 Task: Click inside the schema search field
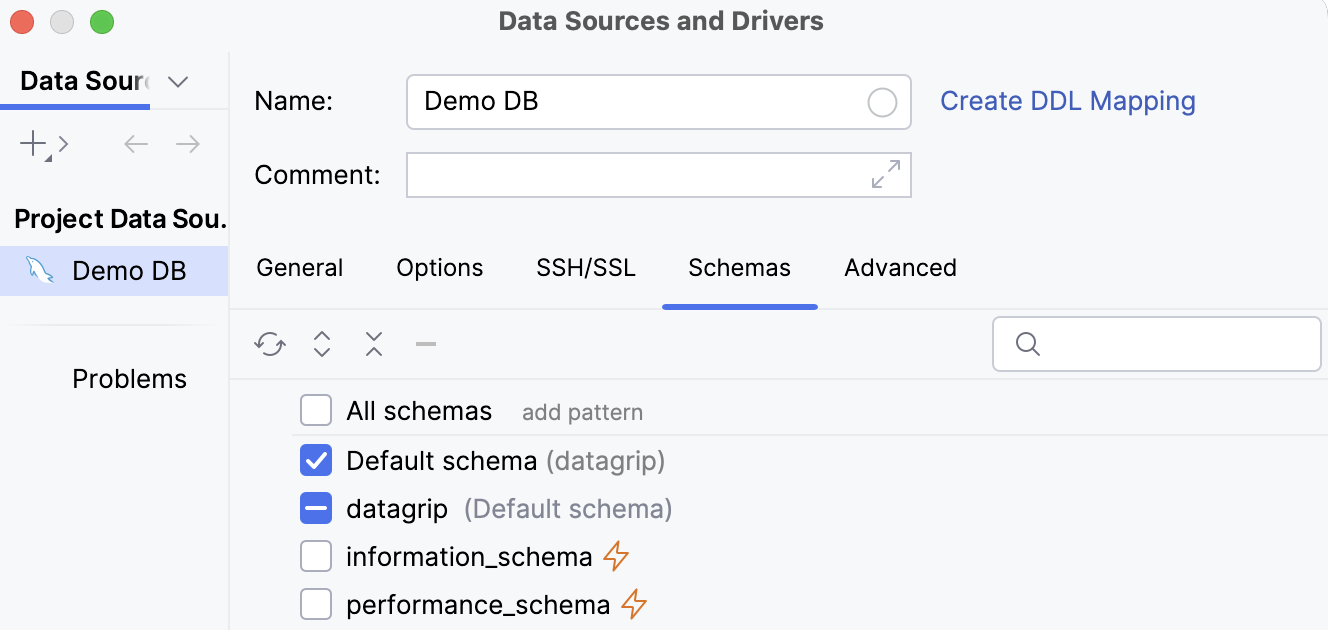(x=1156, y=343)
